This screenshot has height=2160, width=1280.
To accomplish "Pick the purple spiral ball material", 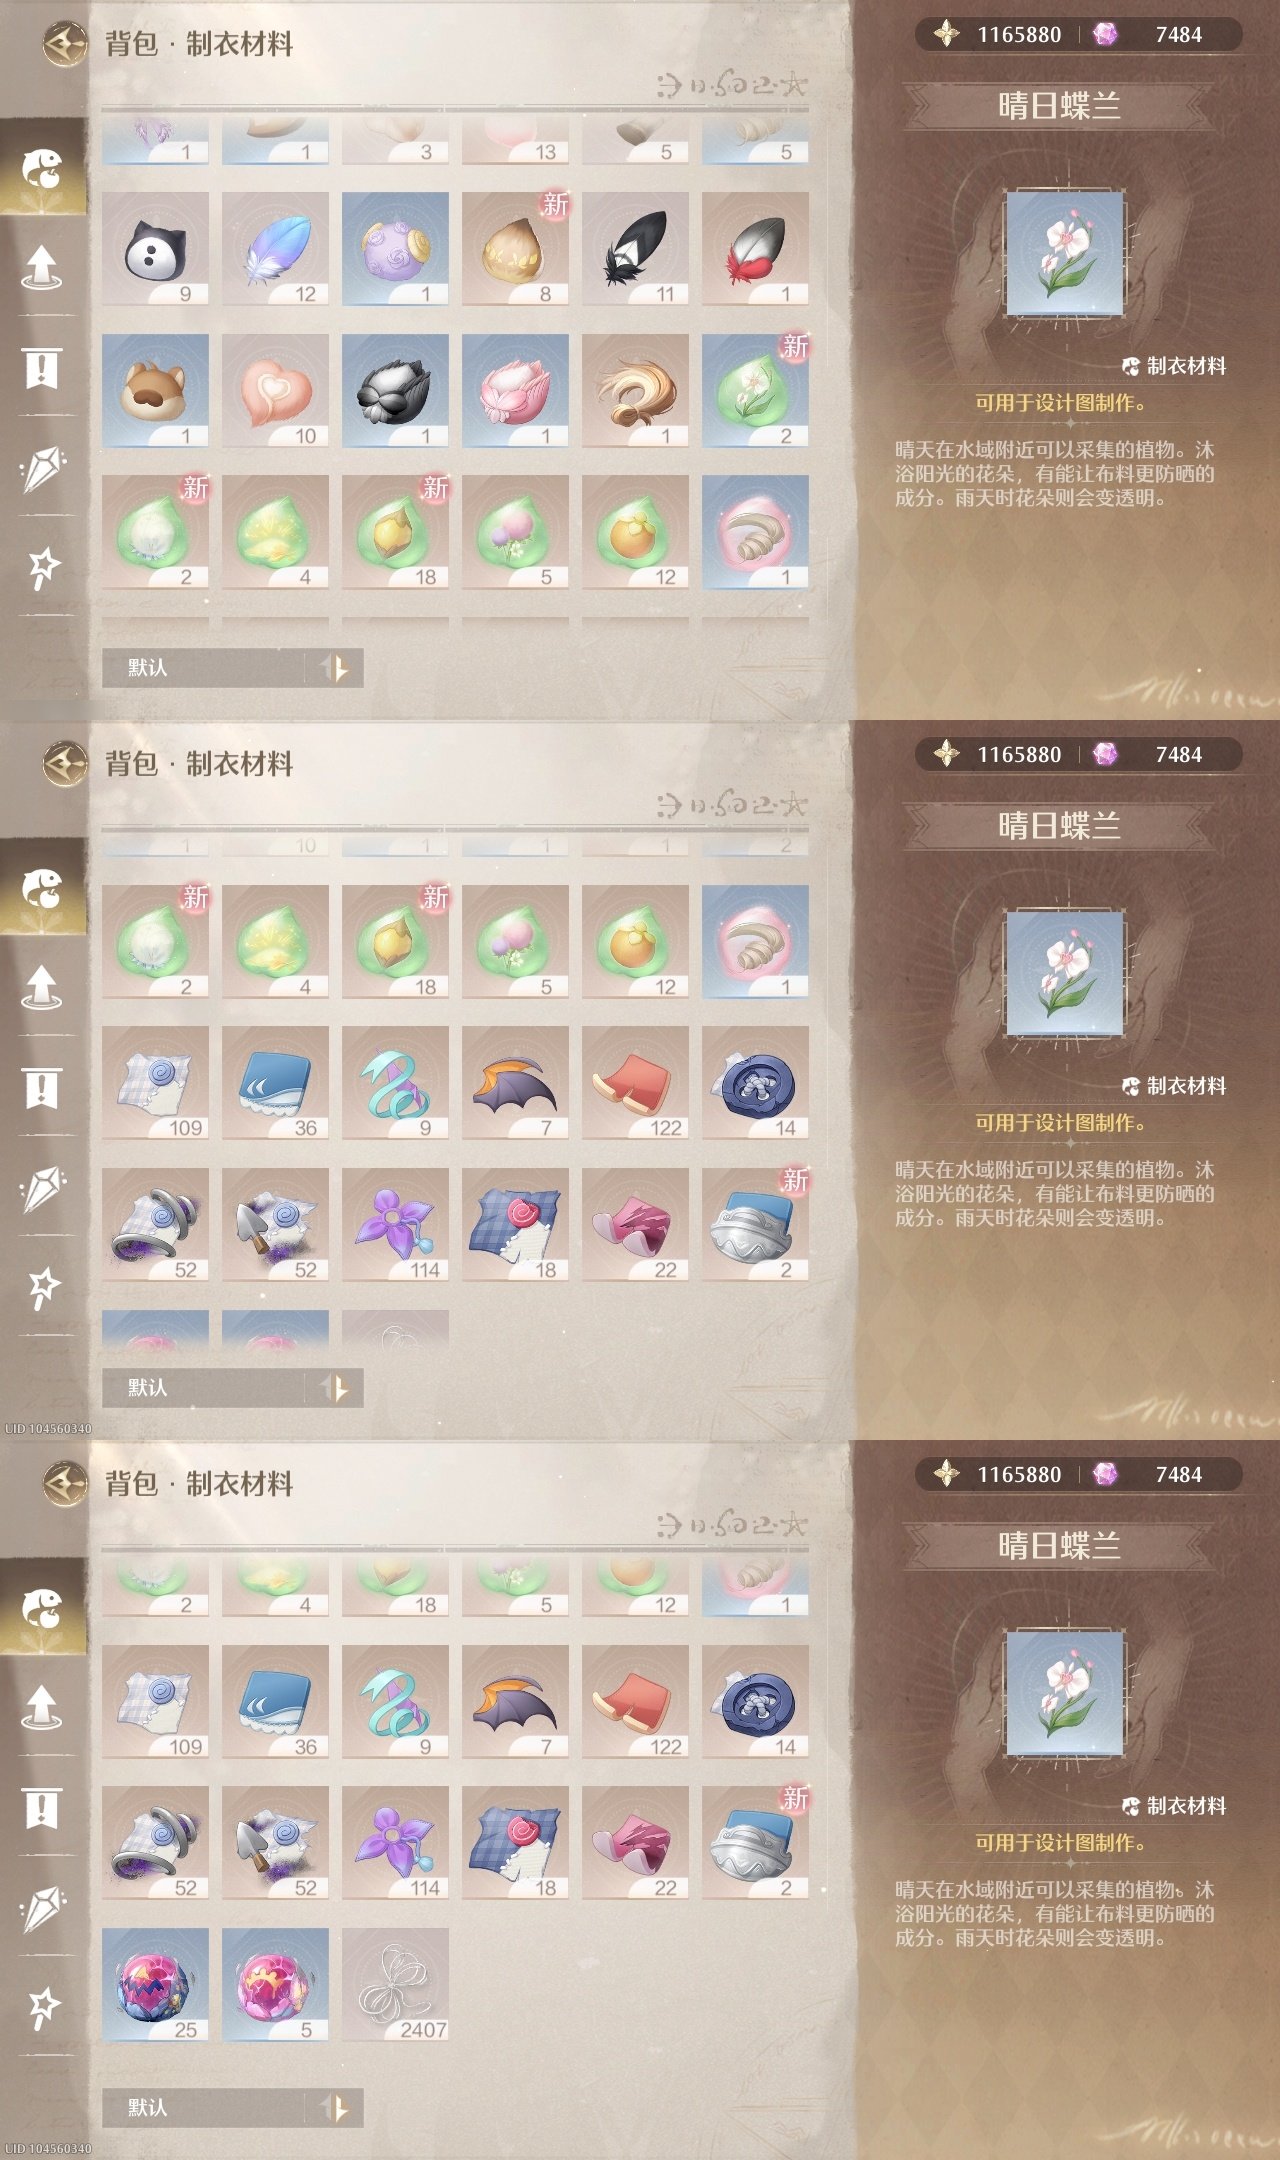I will [395, 249].
